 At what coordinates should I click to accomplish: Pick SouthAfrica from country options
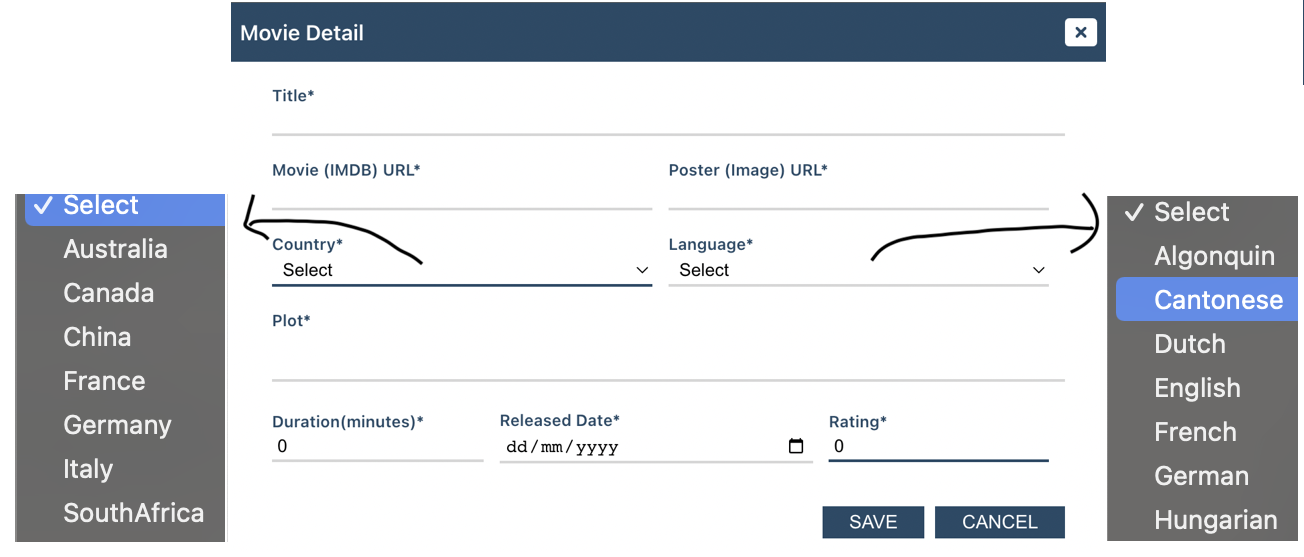tap(133, 513)
